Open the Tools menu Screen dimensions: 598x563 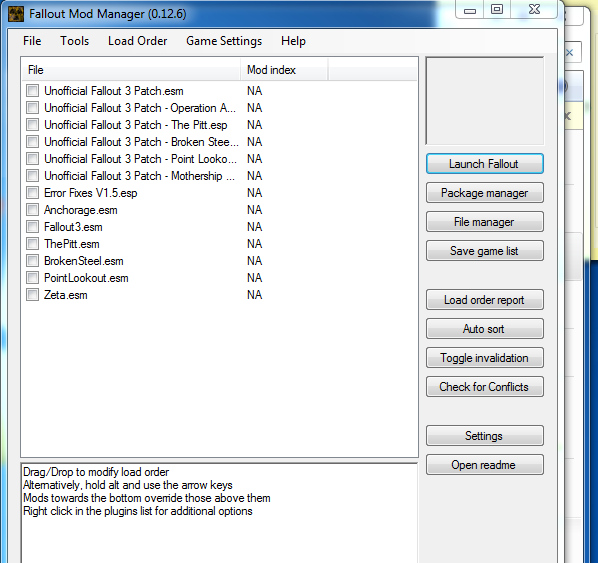pyautogui.click(x=75, y=41)
